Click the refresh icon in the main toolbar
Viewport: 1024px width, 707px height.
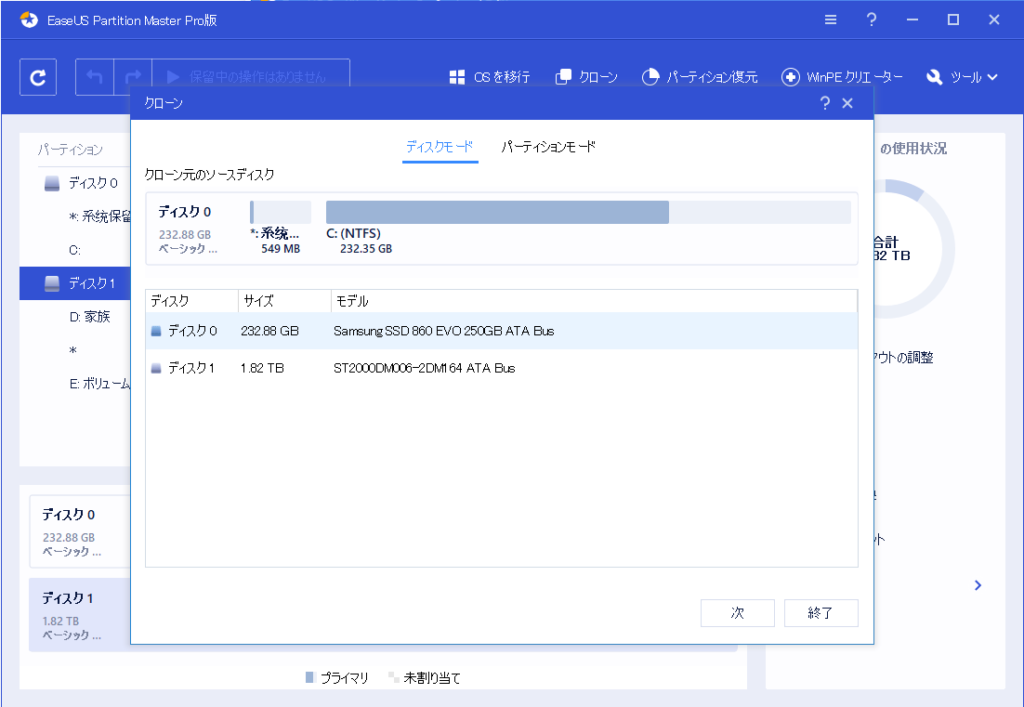point(38,77)
